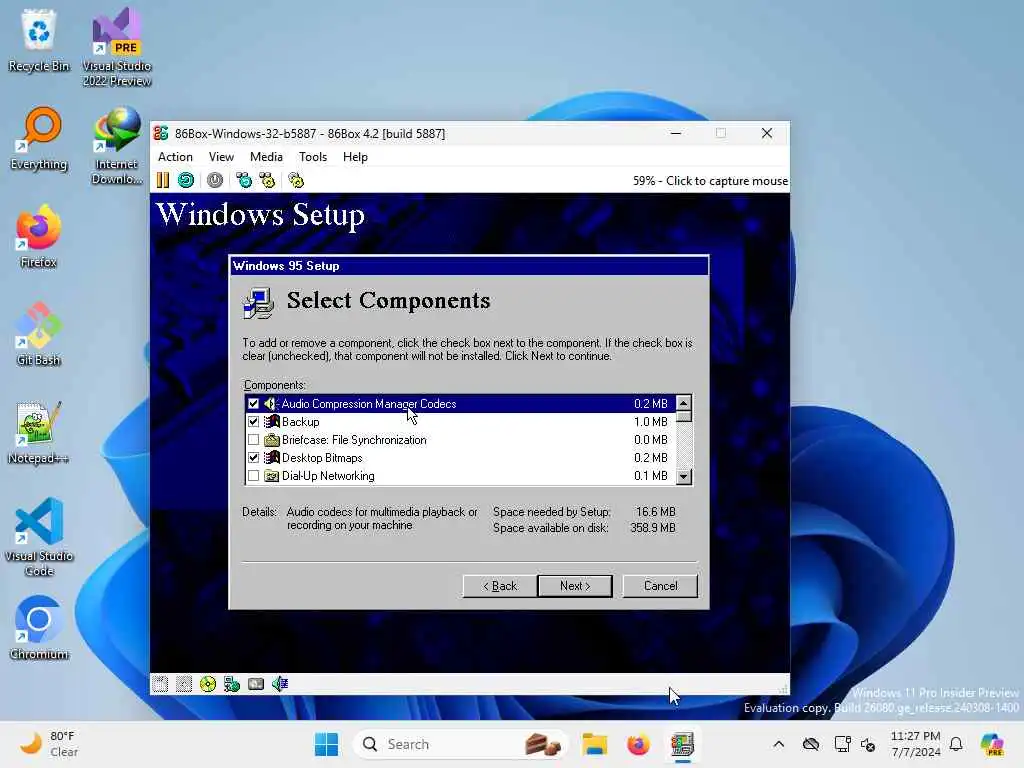Open the Help menu
This screenshot has width=1024, height=768.
point(355,157)
